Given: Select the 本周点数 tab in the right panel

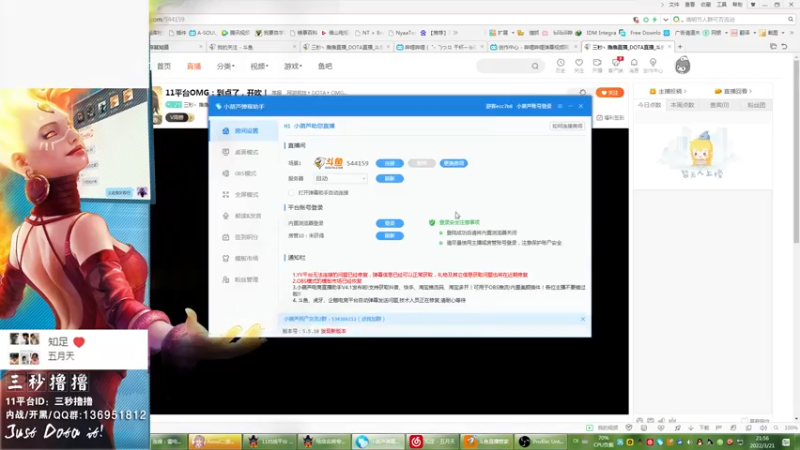Looking at the screenshot, I should tap(683, 105).
